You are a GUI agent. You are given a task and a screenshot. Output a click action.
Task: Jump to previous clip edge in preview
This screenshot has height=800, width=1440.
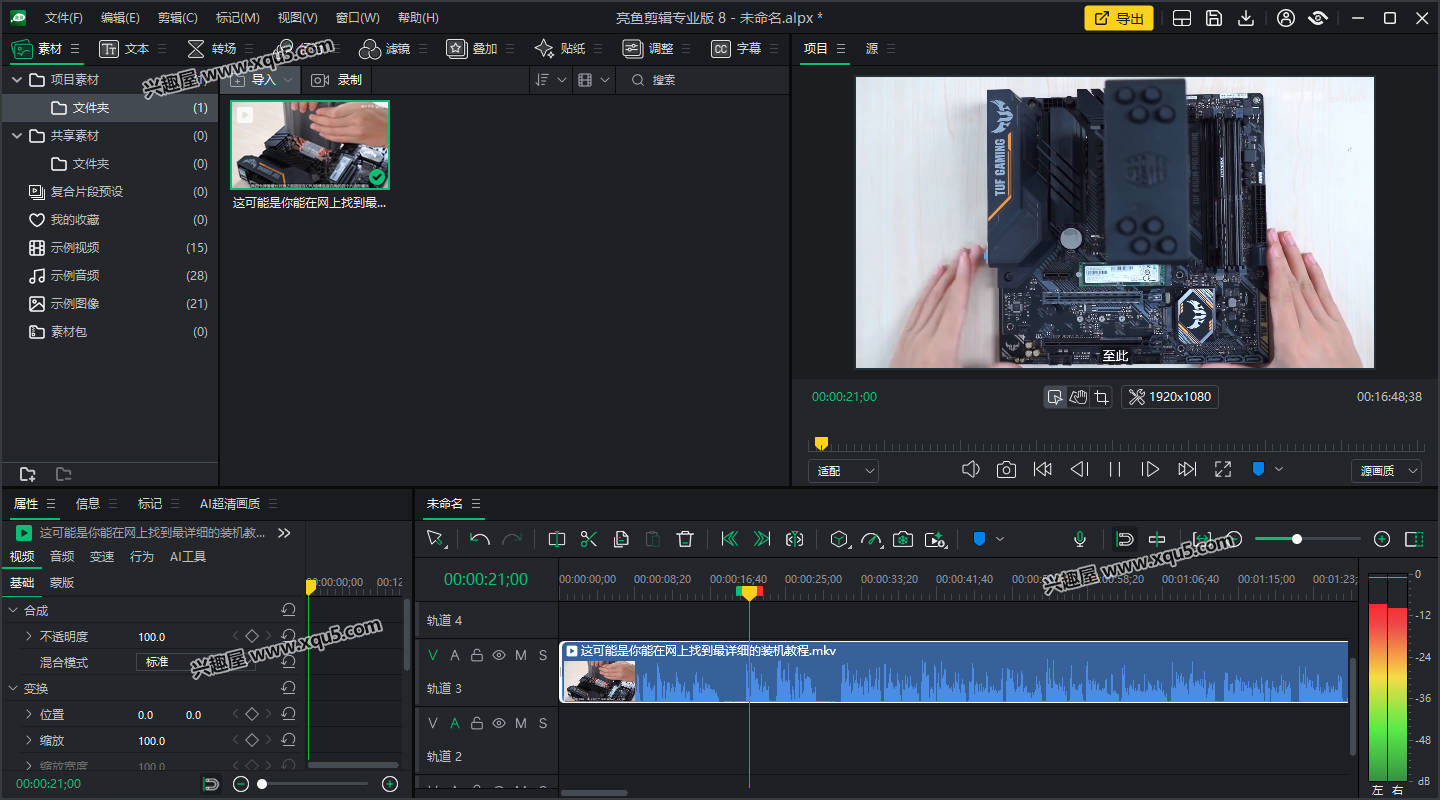[x=1043, y=469]
